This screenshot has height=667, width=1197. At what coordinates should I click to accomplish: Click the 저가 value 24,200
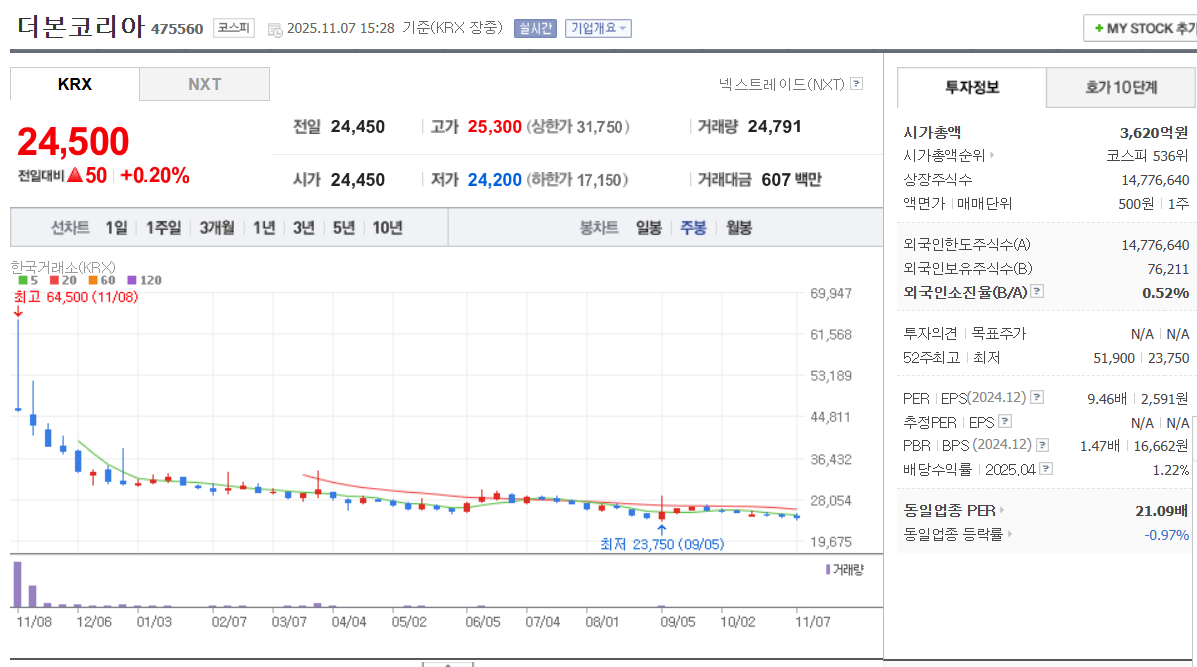click(495, 180)
